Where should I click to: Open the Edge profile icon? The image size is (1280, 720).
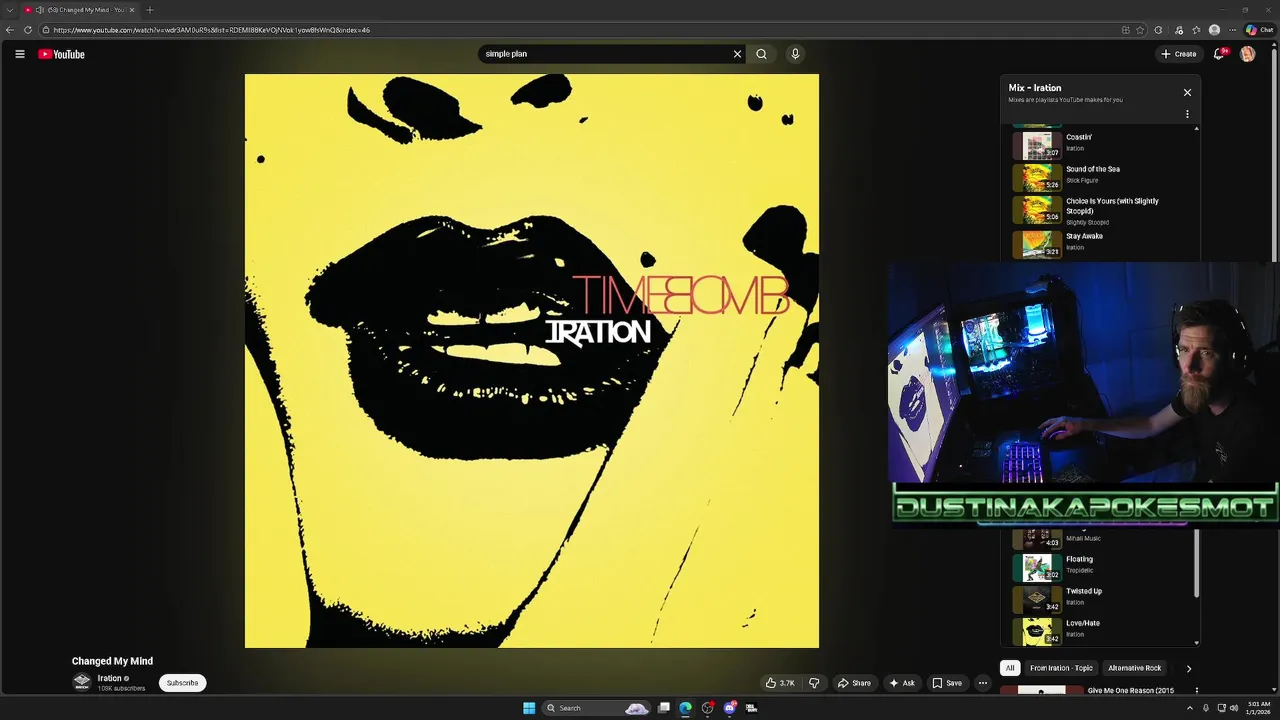[1214, 30]
